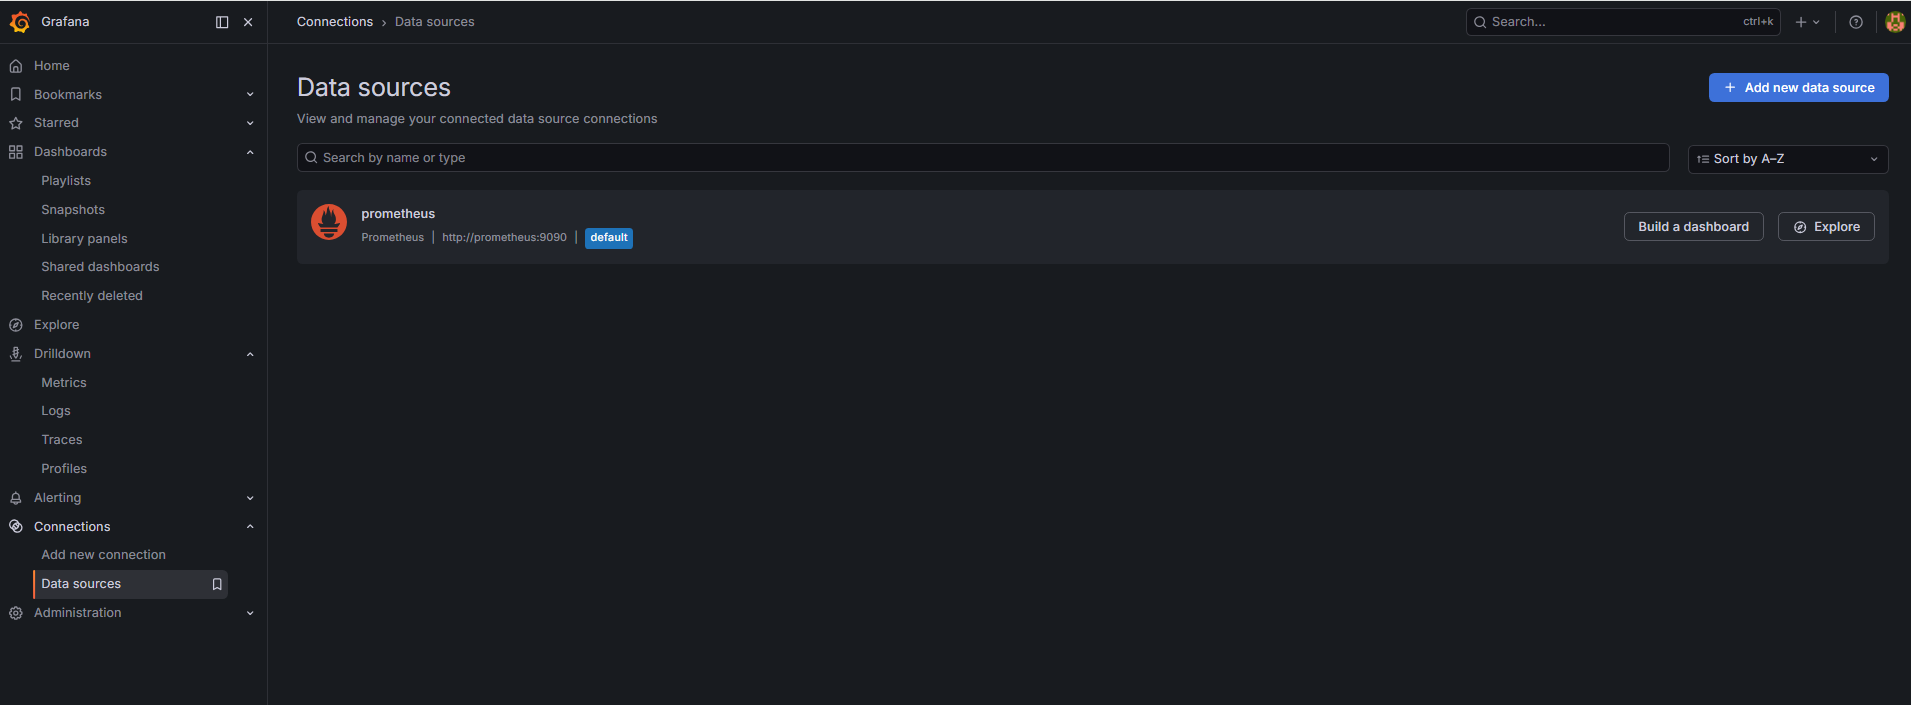Click the Prometheus type label text

point(392,238)
